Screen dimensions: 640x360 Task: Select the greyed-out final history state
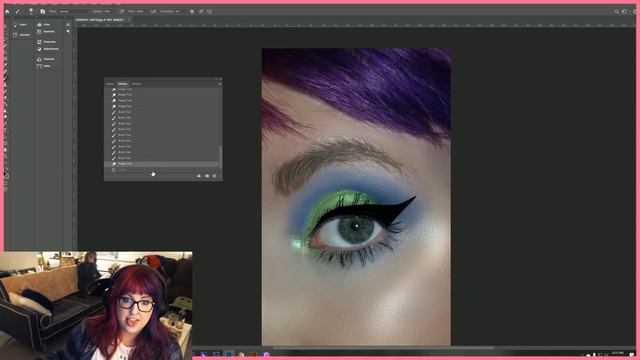(162, 169)
